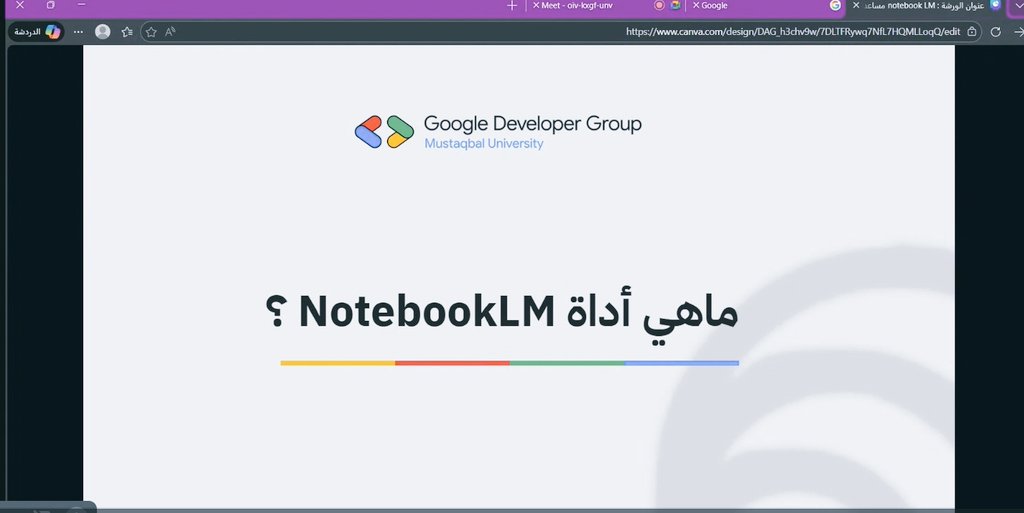The height and width of the screenshot is (513, 1024).
Task: Click the Google favicon on the tab
Action: (835, 5)
